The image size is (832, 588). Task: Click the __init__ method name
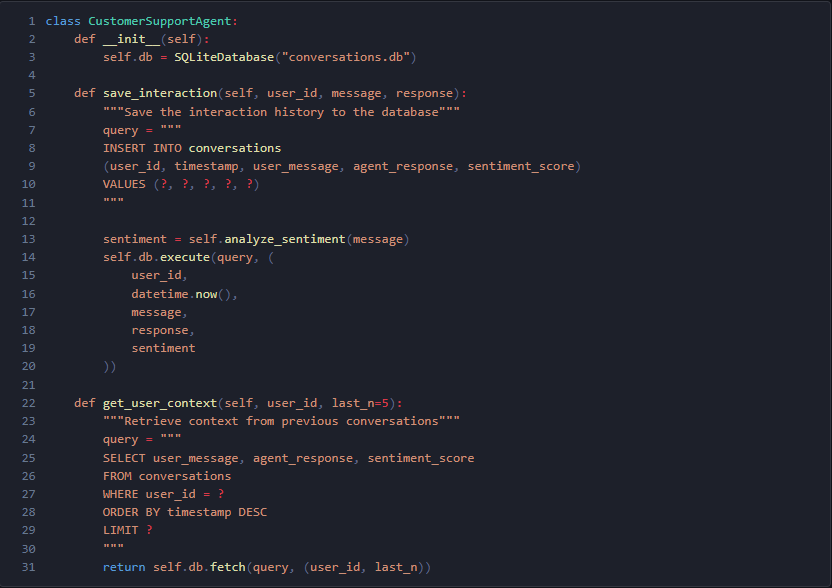tap(131, 39)
